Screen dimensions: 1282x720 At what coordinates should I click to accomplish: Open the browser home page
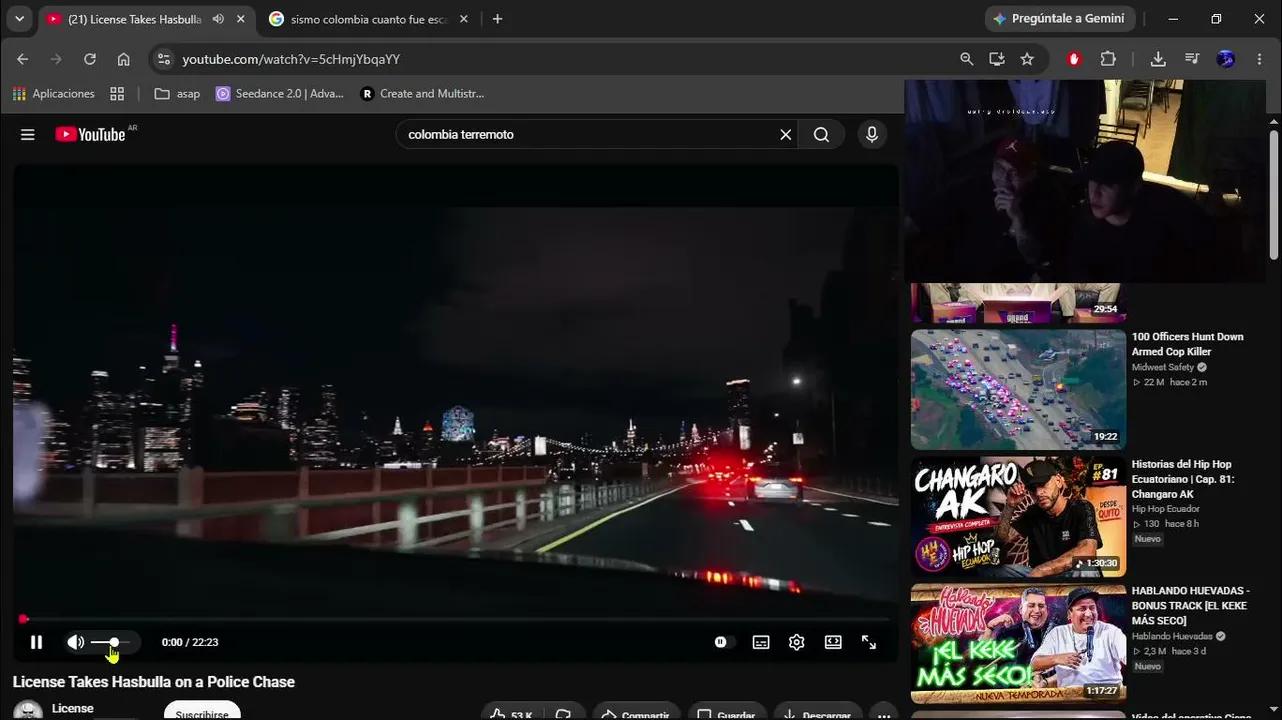click(124, 59)
